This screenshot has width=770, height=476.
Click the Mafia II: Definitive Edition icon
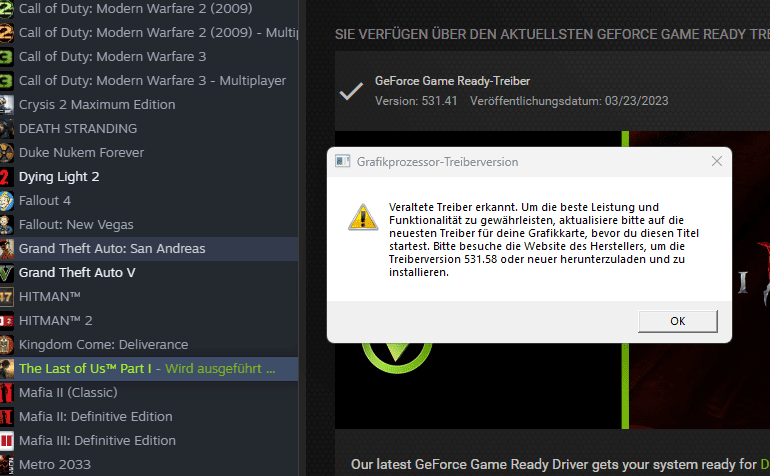(6, 417)
